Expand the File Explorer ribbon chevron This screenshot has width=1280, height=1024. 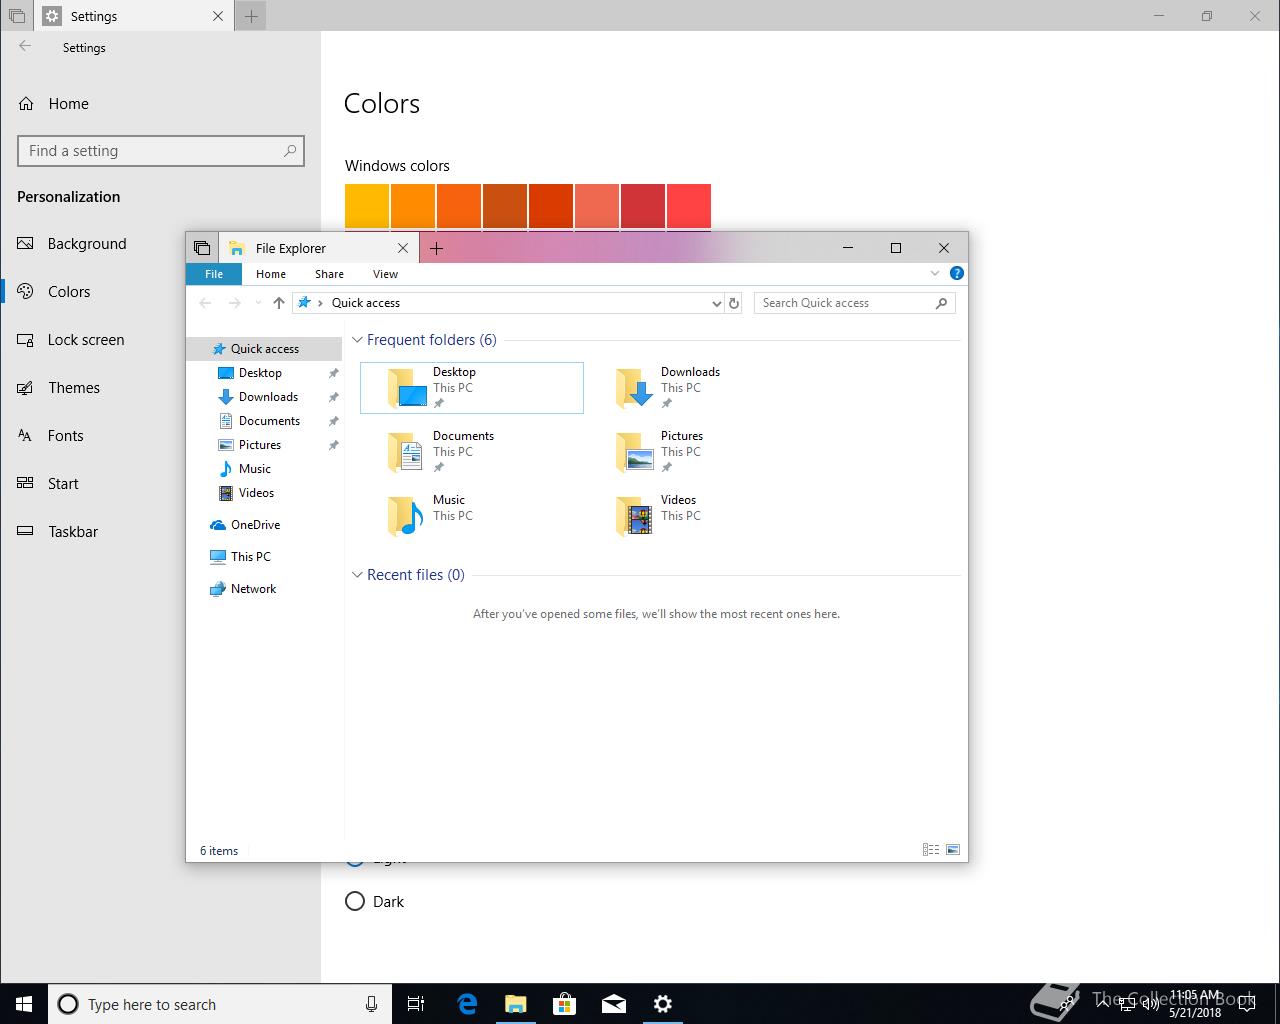(x=935, y=273)
